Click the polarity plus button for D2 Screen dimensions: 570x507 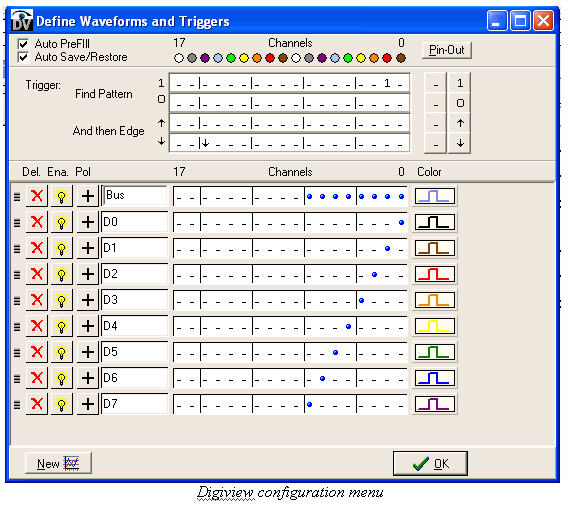(88, 274)
